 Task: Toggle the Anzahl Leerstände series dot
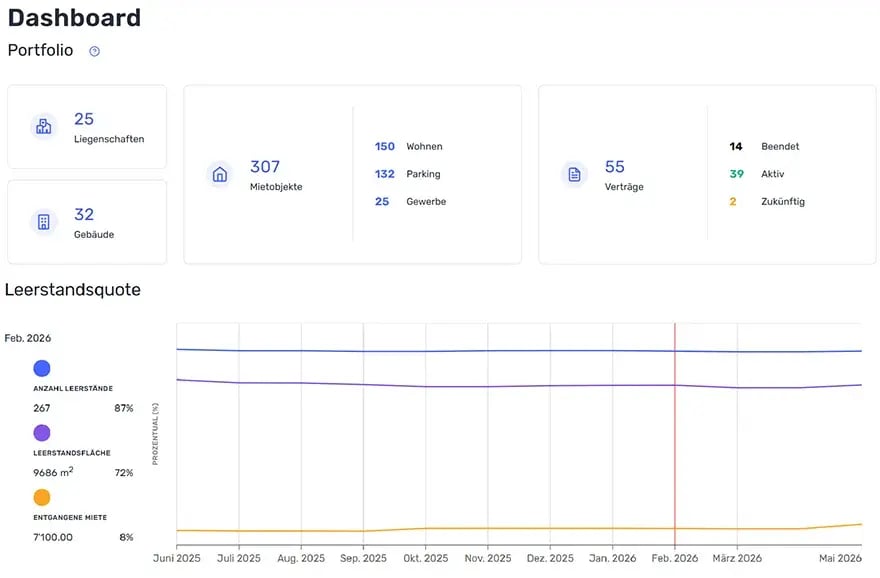point(41,368)
